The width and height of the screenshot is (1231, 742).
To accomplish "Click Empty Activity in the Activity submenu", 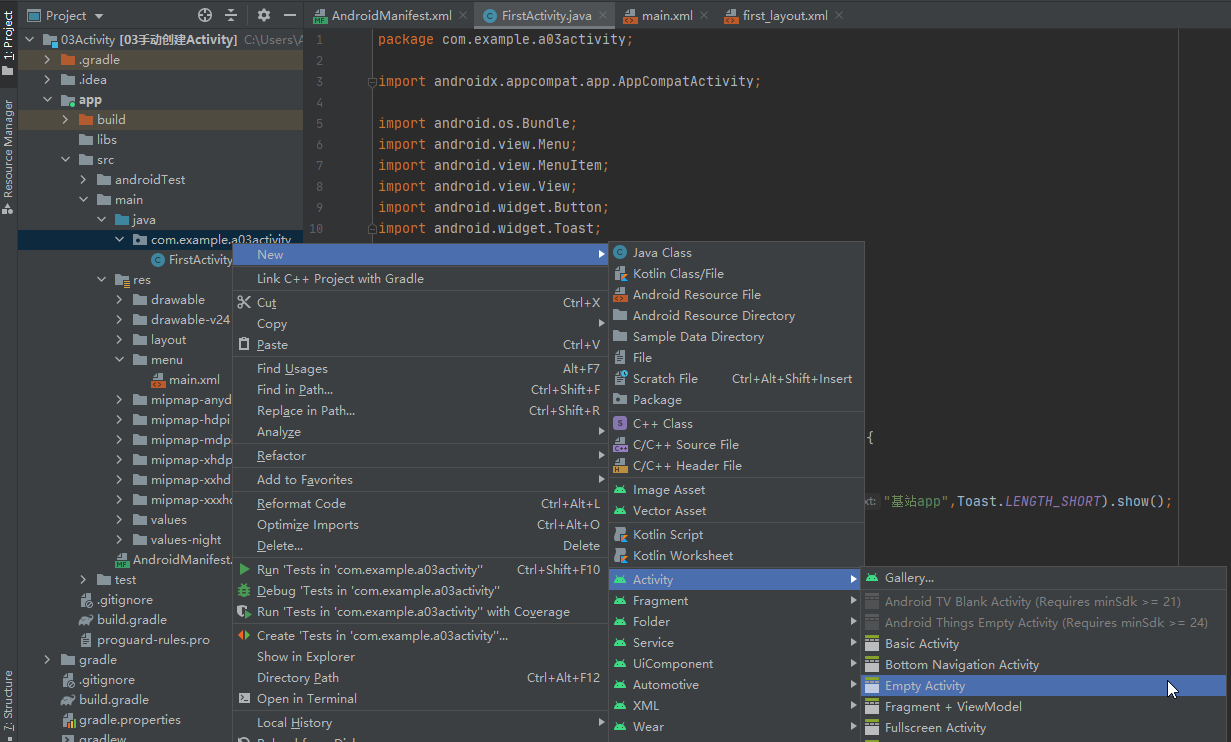I will (1044, 686).
